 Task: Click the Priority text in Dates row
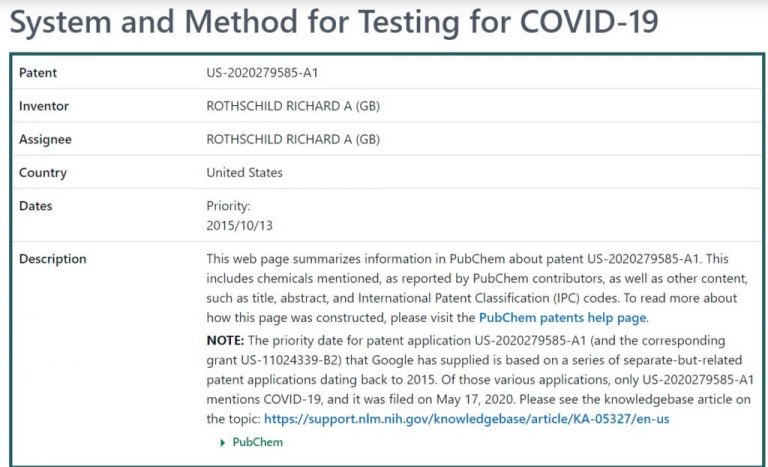tap(226, 206)
